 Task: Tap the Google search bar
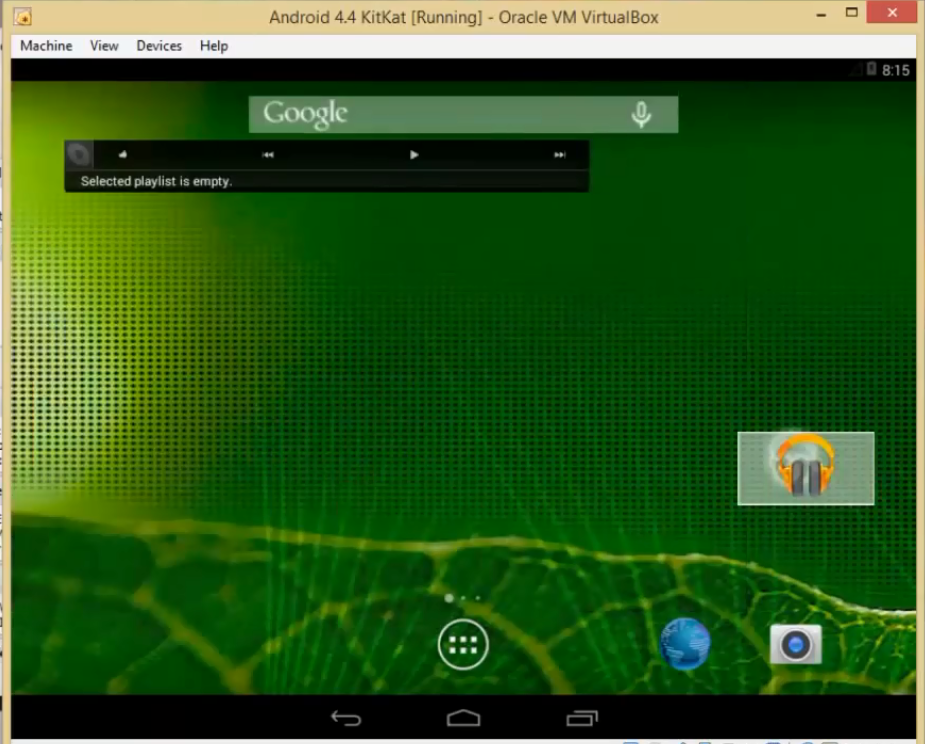tap(463, 114)
